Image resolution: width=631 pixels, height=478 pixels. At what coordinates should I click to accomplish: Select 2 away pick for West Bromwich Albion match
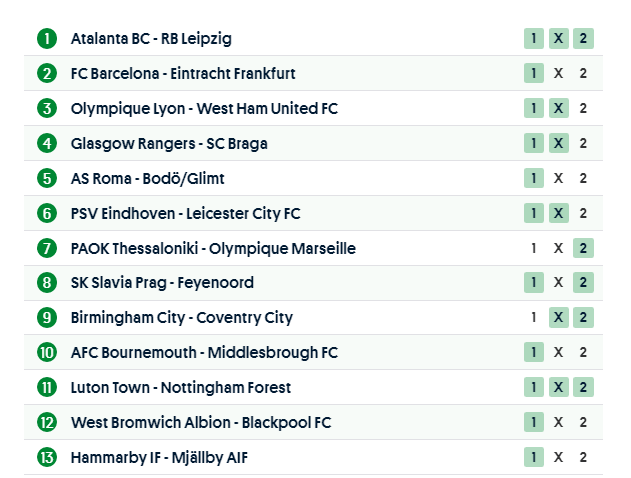tap(583, 422)
